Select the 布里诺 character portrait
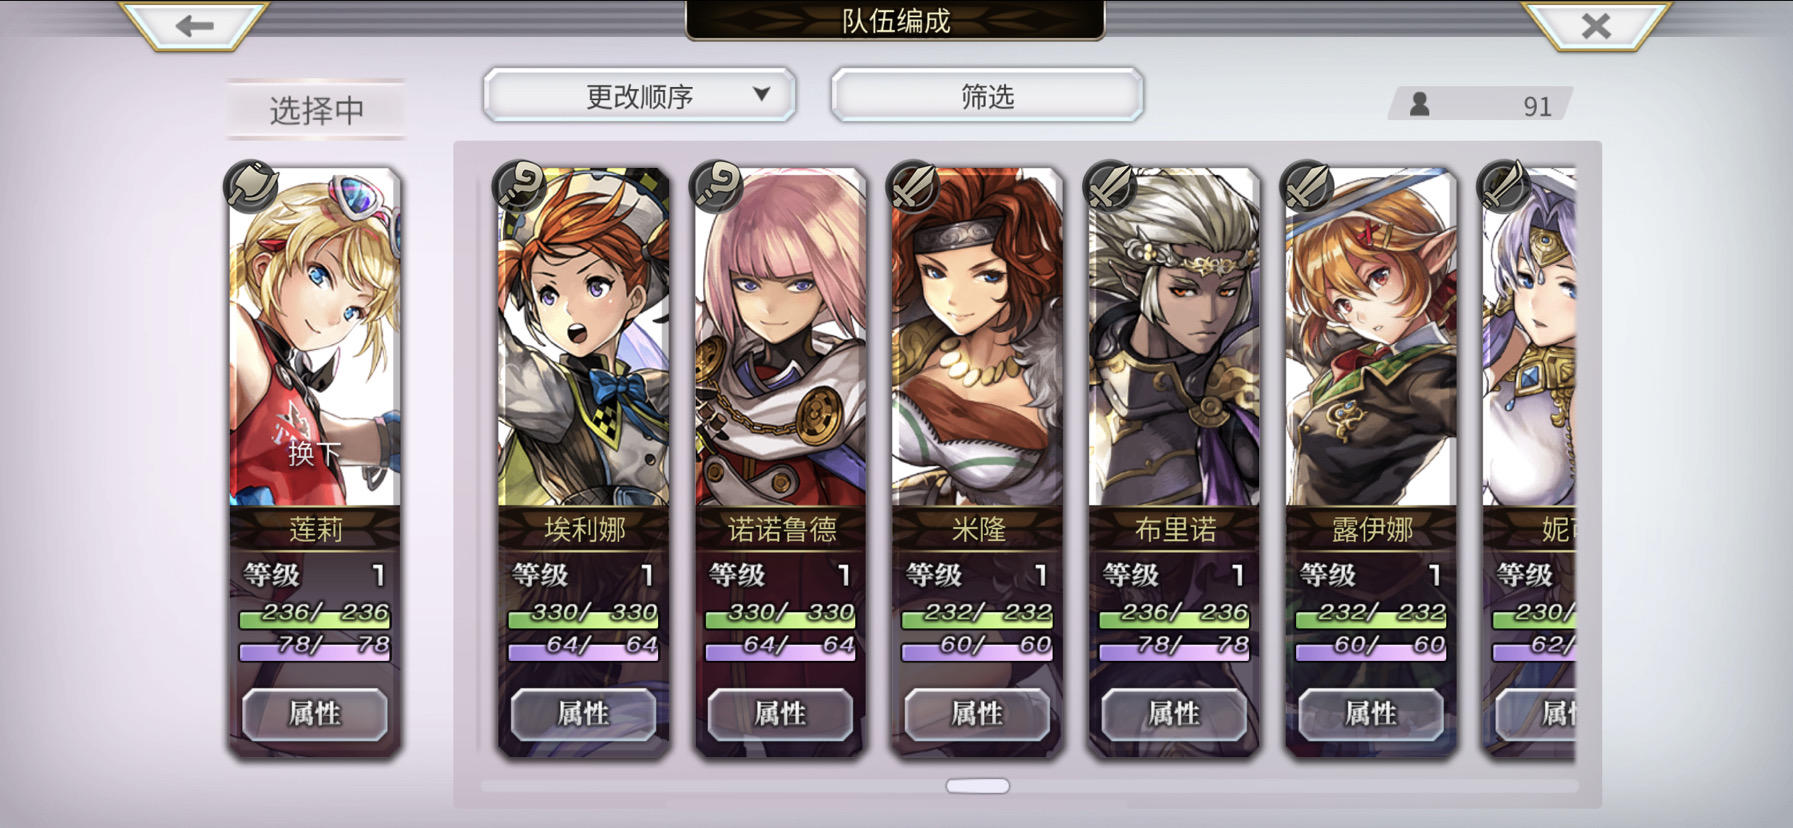 1174,338
